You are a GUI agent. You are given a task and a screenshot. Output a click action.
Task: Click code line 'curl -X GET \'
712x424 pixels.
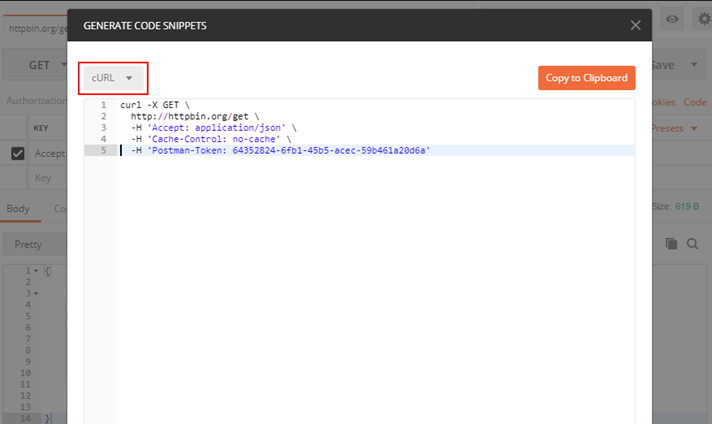pos(154,105)
